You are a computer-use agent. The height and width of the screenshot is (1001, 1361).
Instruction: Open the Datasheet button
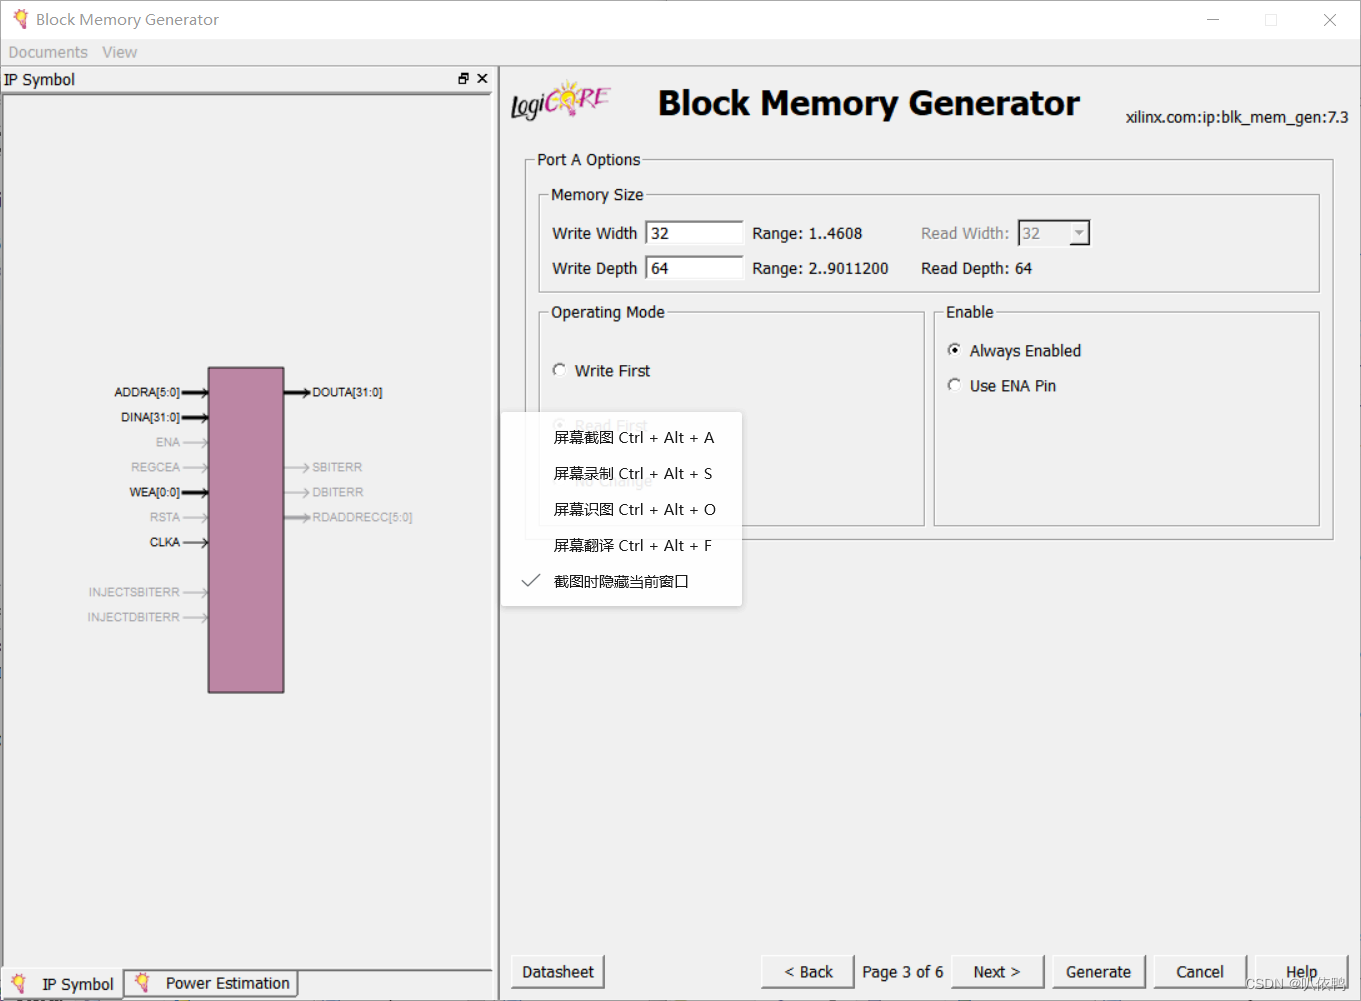(557, 972)
